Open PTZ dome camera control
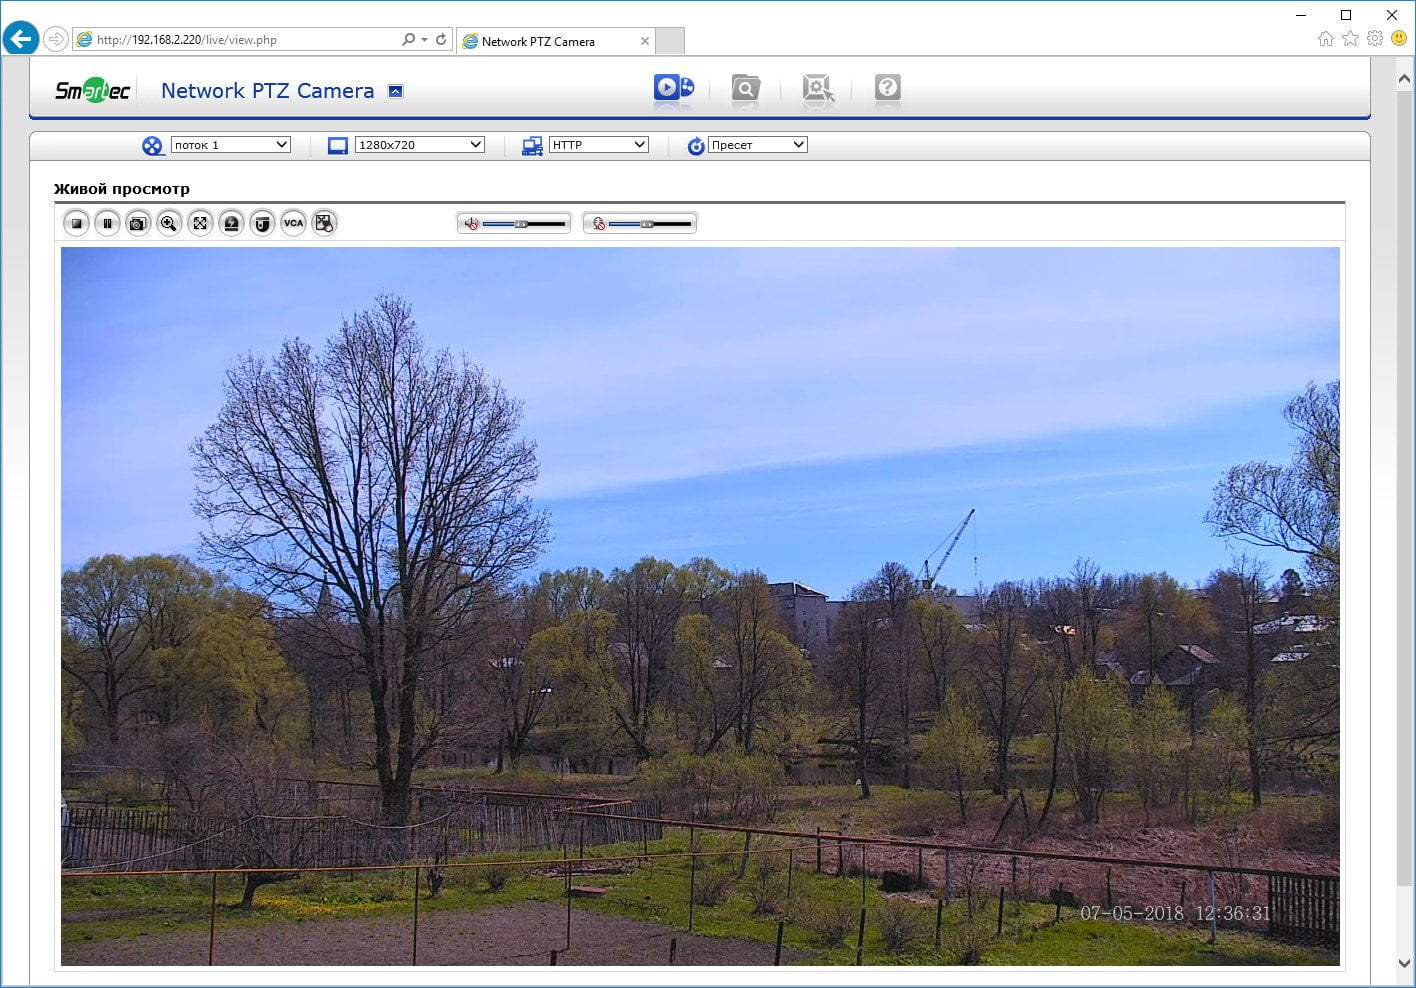The height and width of the screenshot is (988, 1416). pyautogui.click(x=262, y=223)
